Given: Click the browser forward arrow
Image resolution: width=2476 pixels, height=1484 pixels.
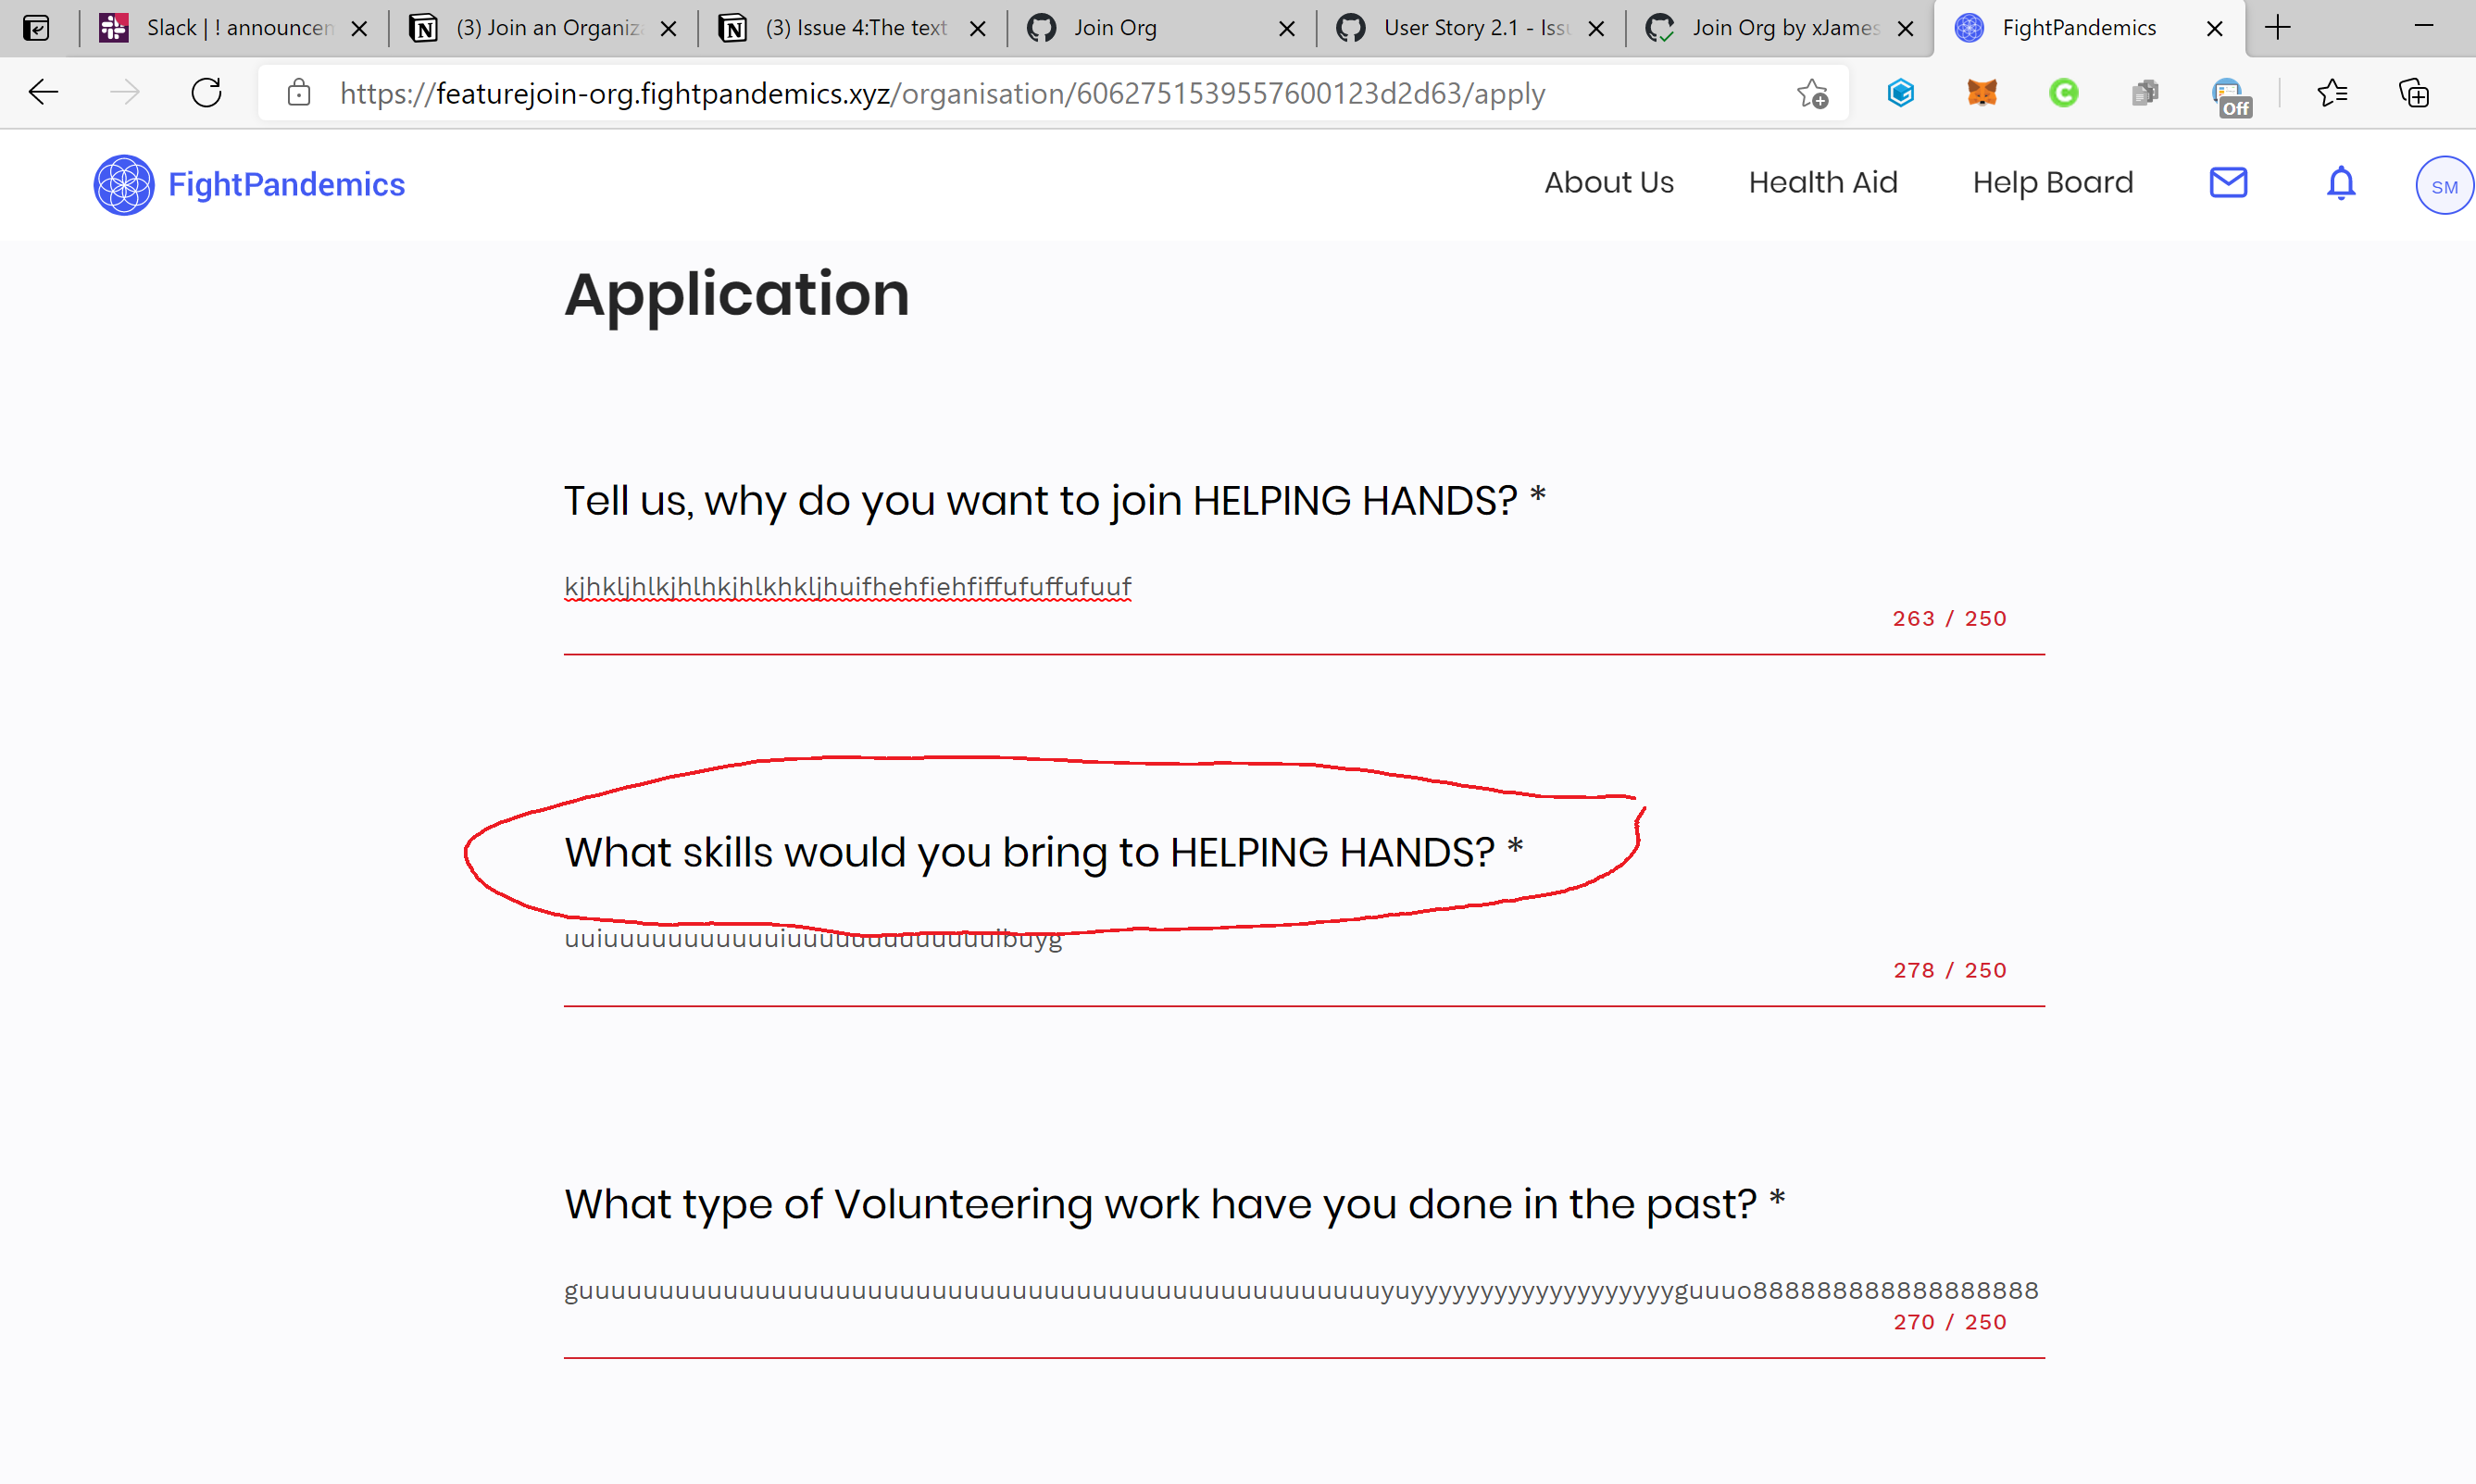Looking at the screenshot, I should pos(125,93).
